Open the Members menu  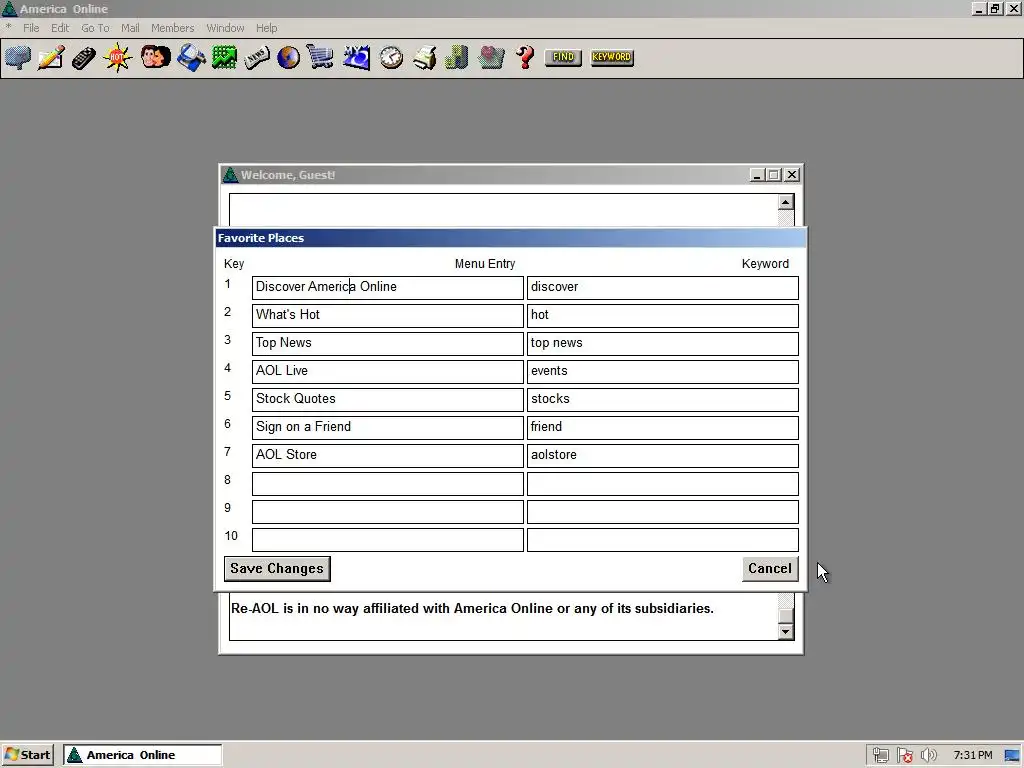click(172, 28)
